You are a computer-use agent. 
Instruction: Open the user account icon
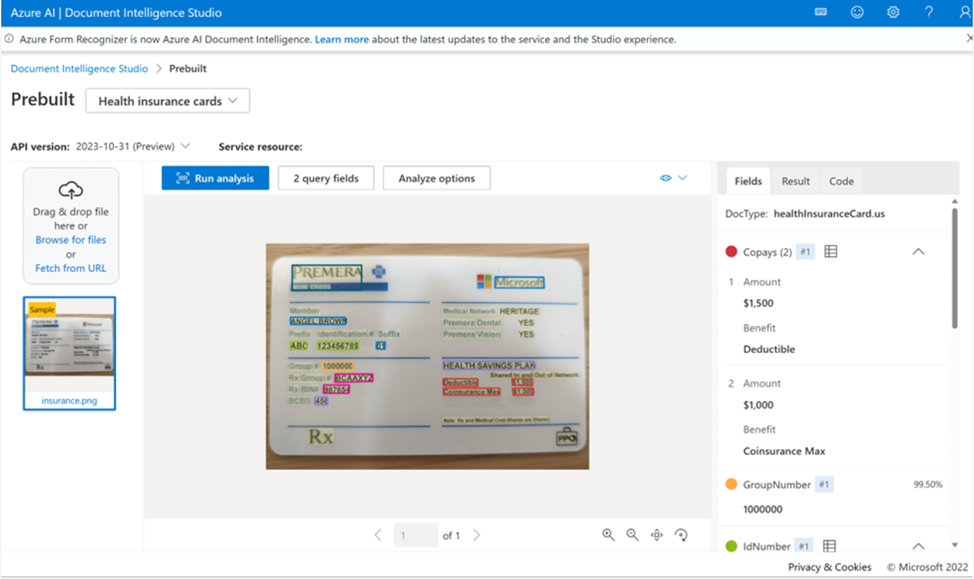[965, 12]
